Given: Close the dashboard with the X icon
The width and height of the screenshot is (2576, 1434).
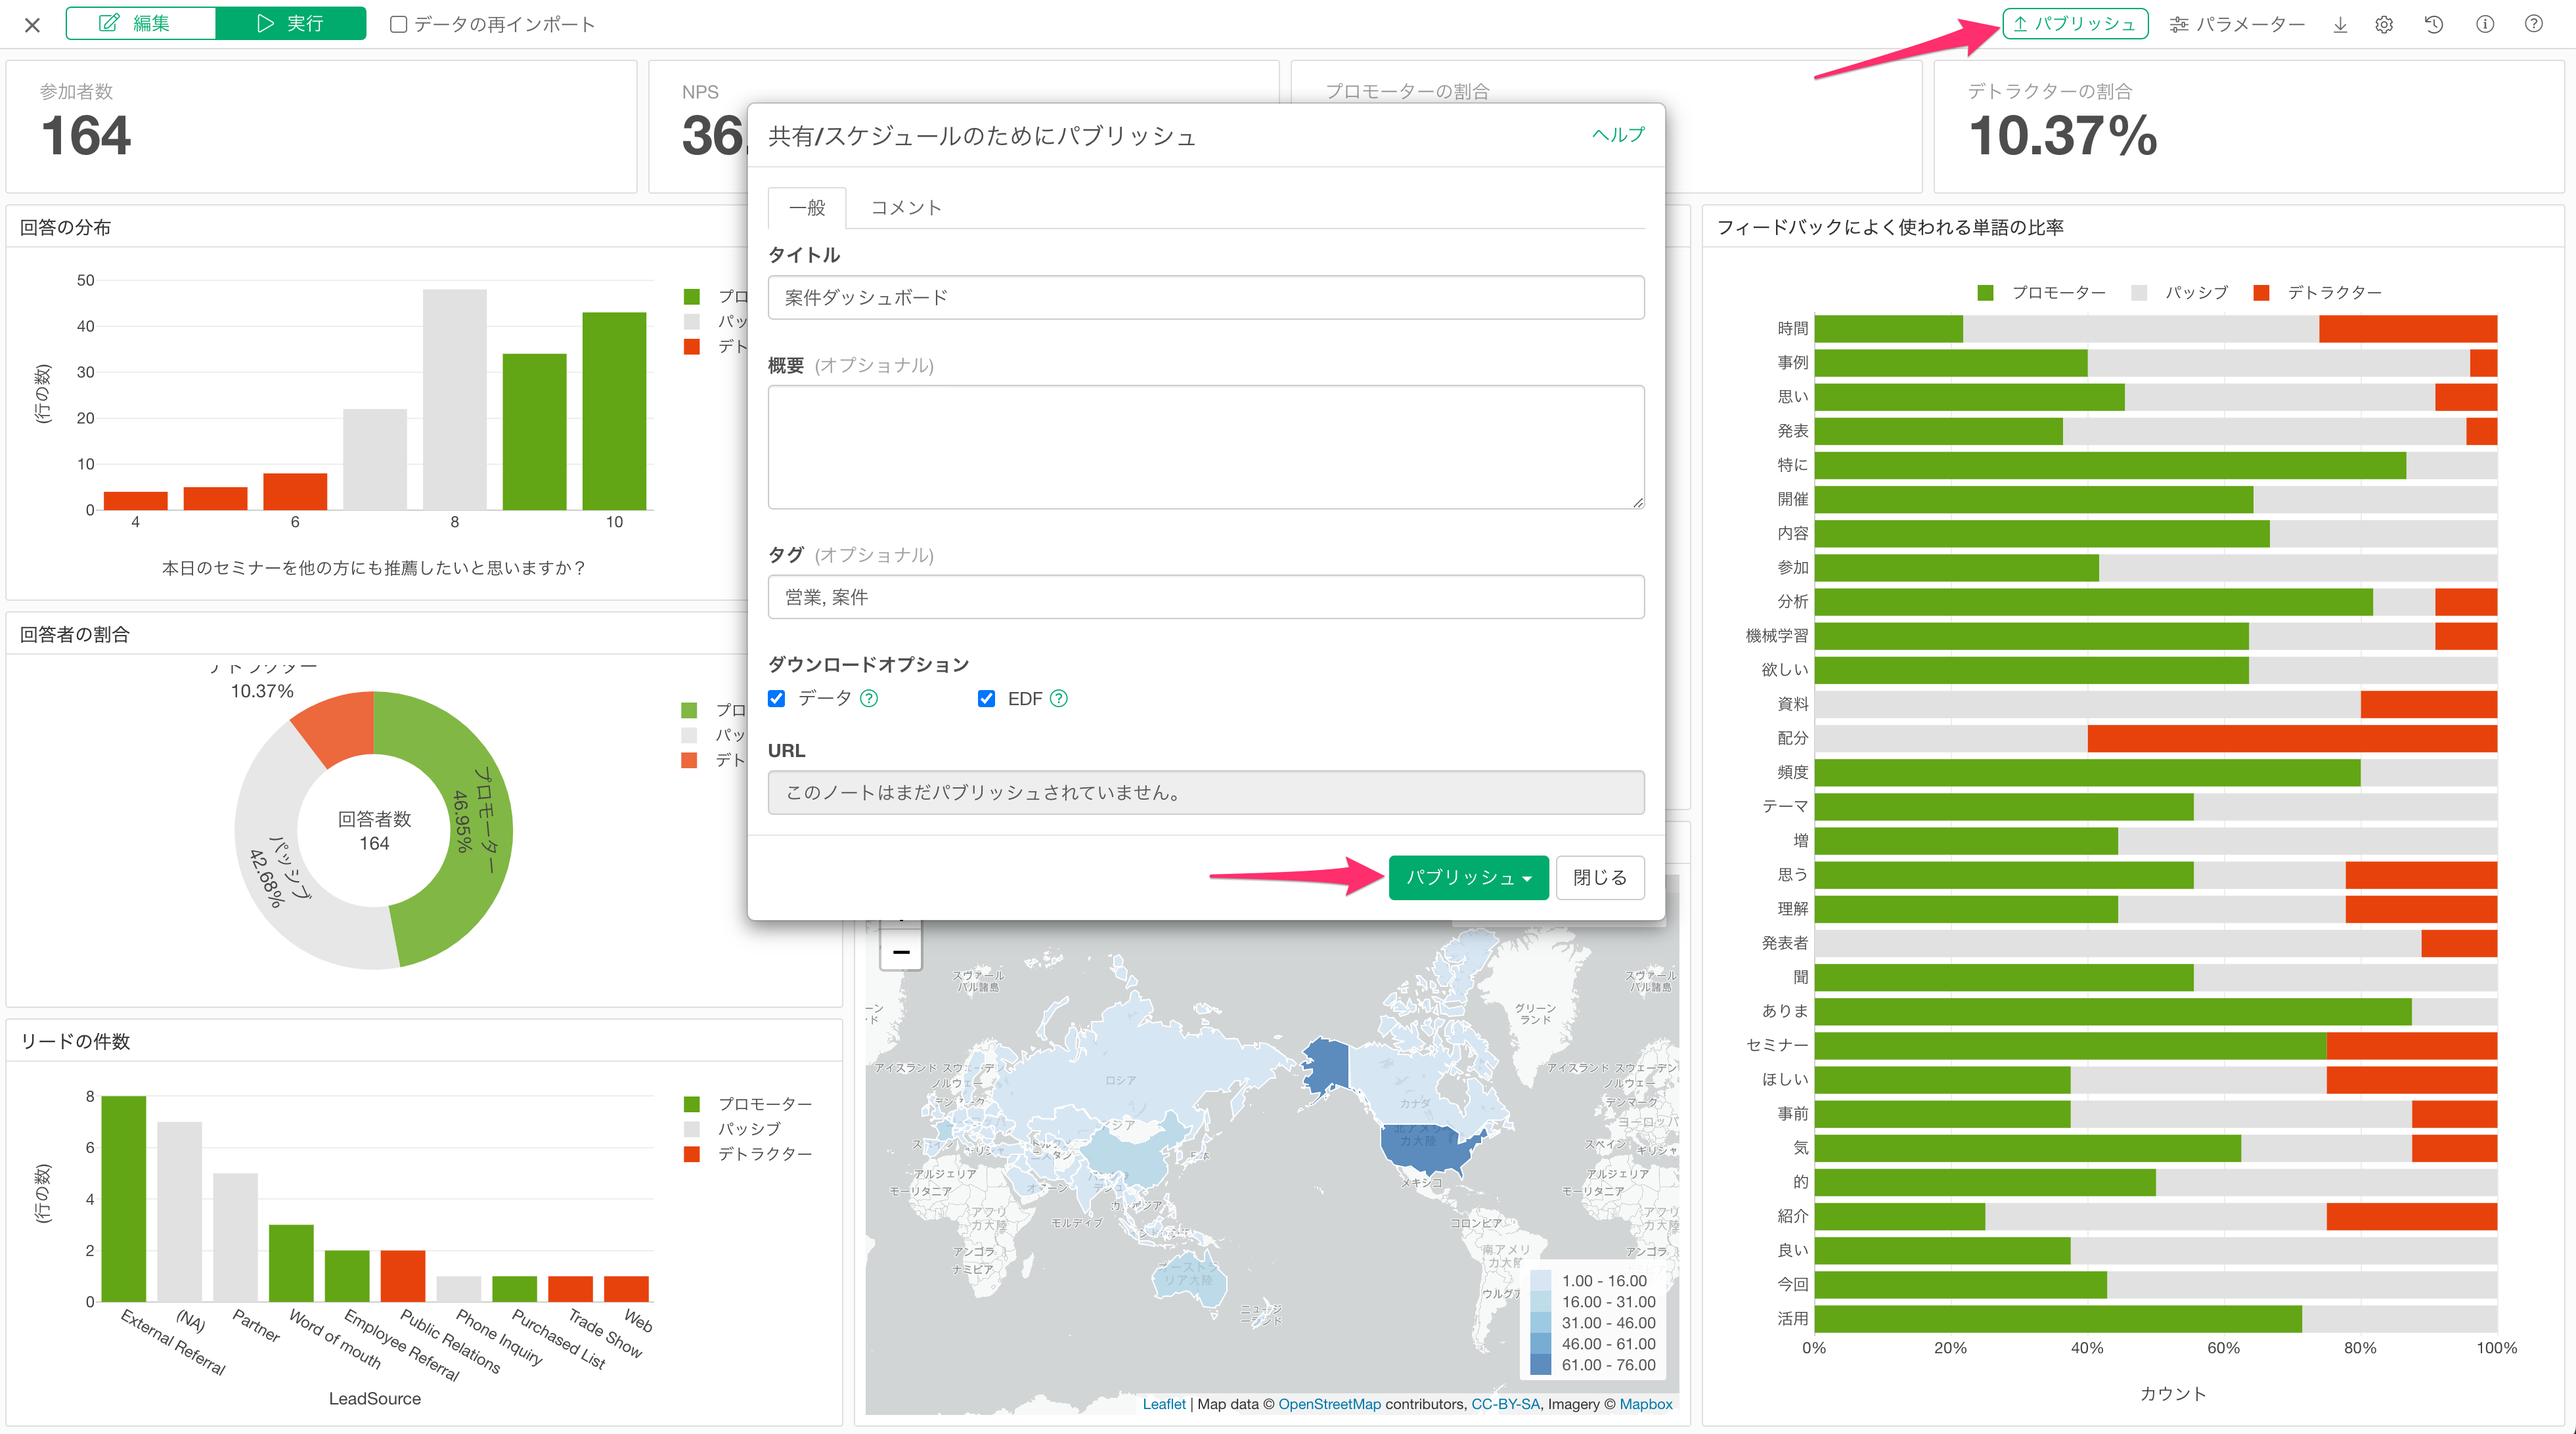Looking at the screenshot, I should [32, 25].
